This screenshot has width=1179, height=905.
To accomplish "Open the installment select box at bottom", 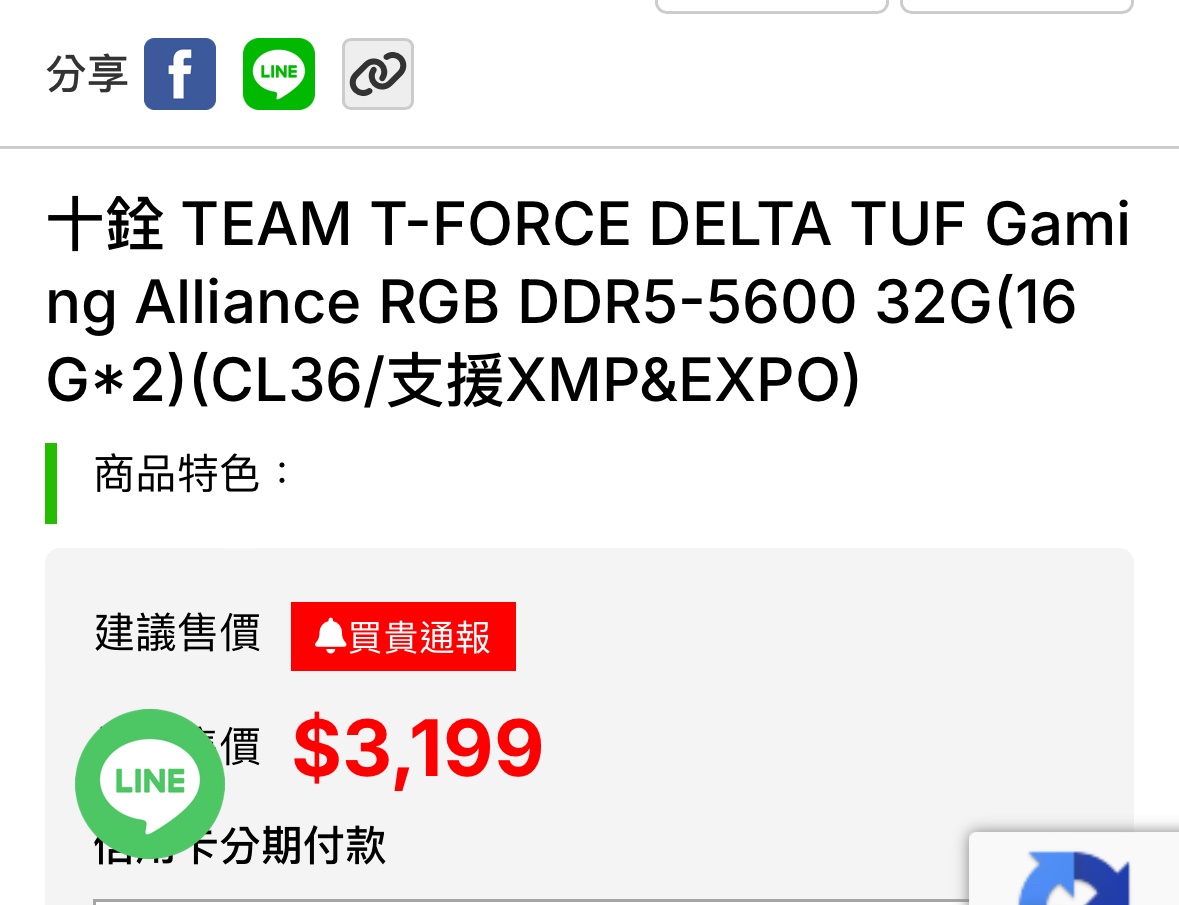I will [530, 901].
